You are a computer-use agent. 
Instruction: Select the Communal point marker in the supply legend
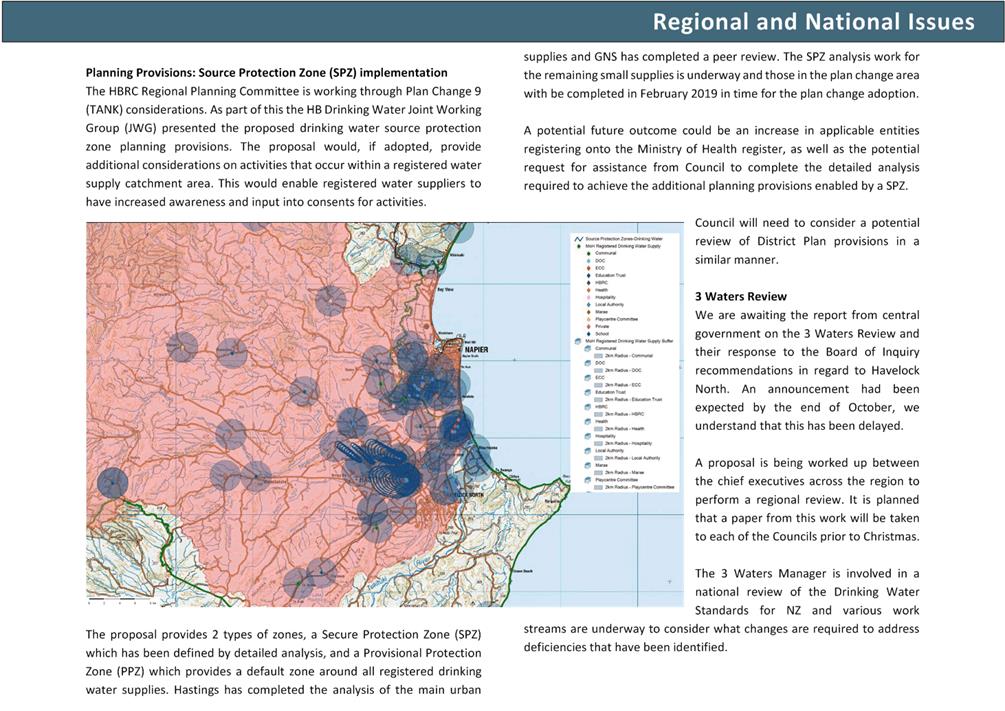coord(588,253)
